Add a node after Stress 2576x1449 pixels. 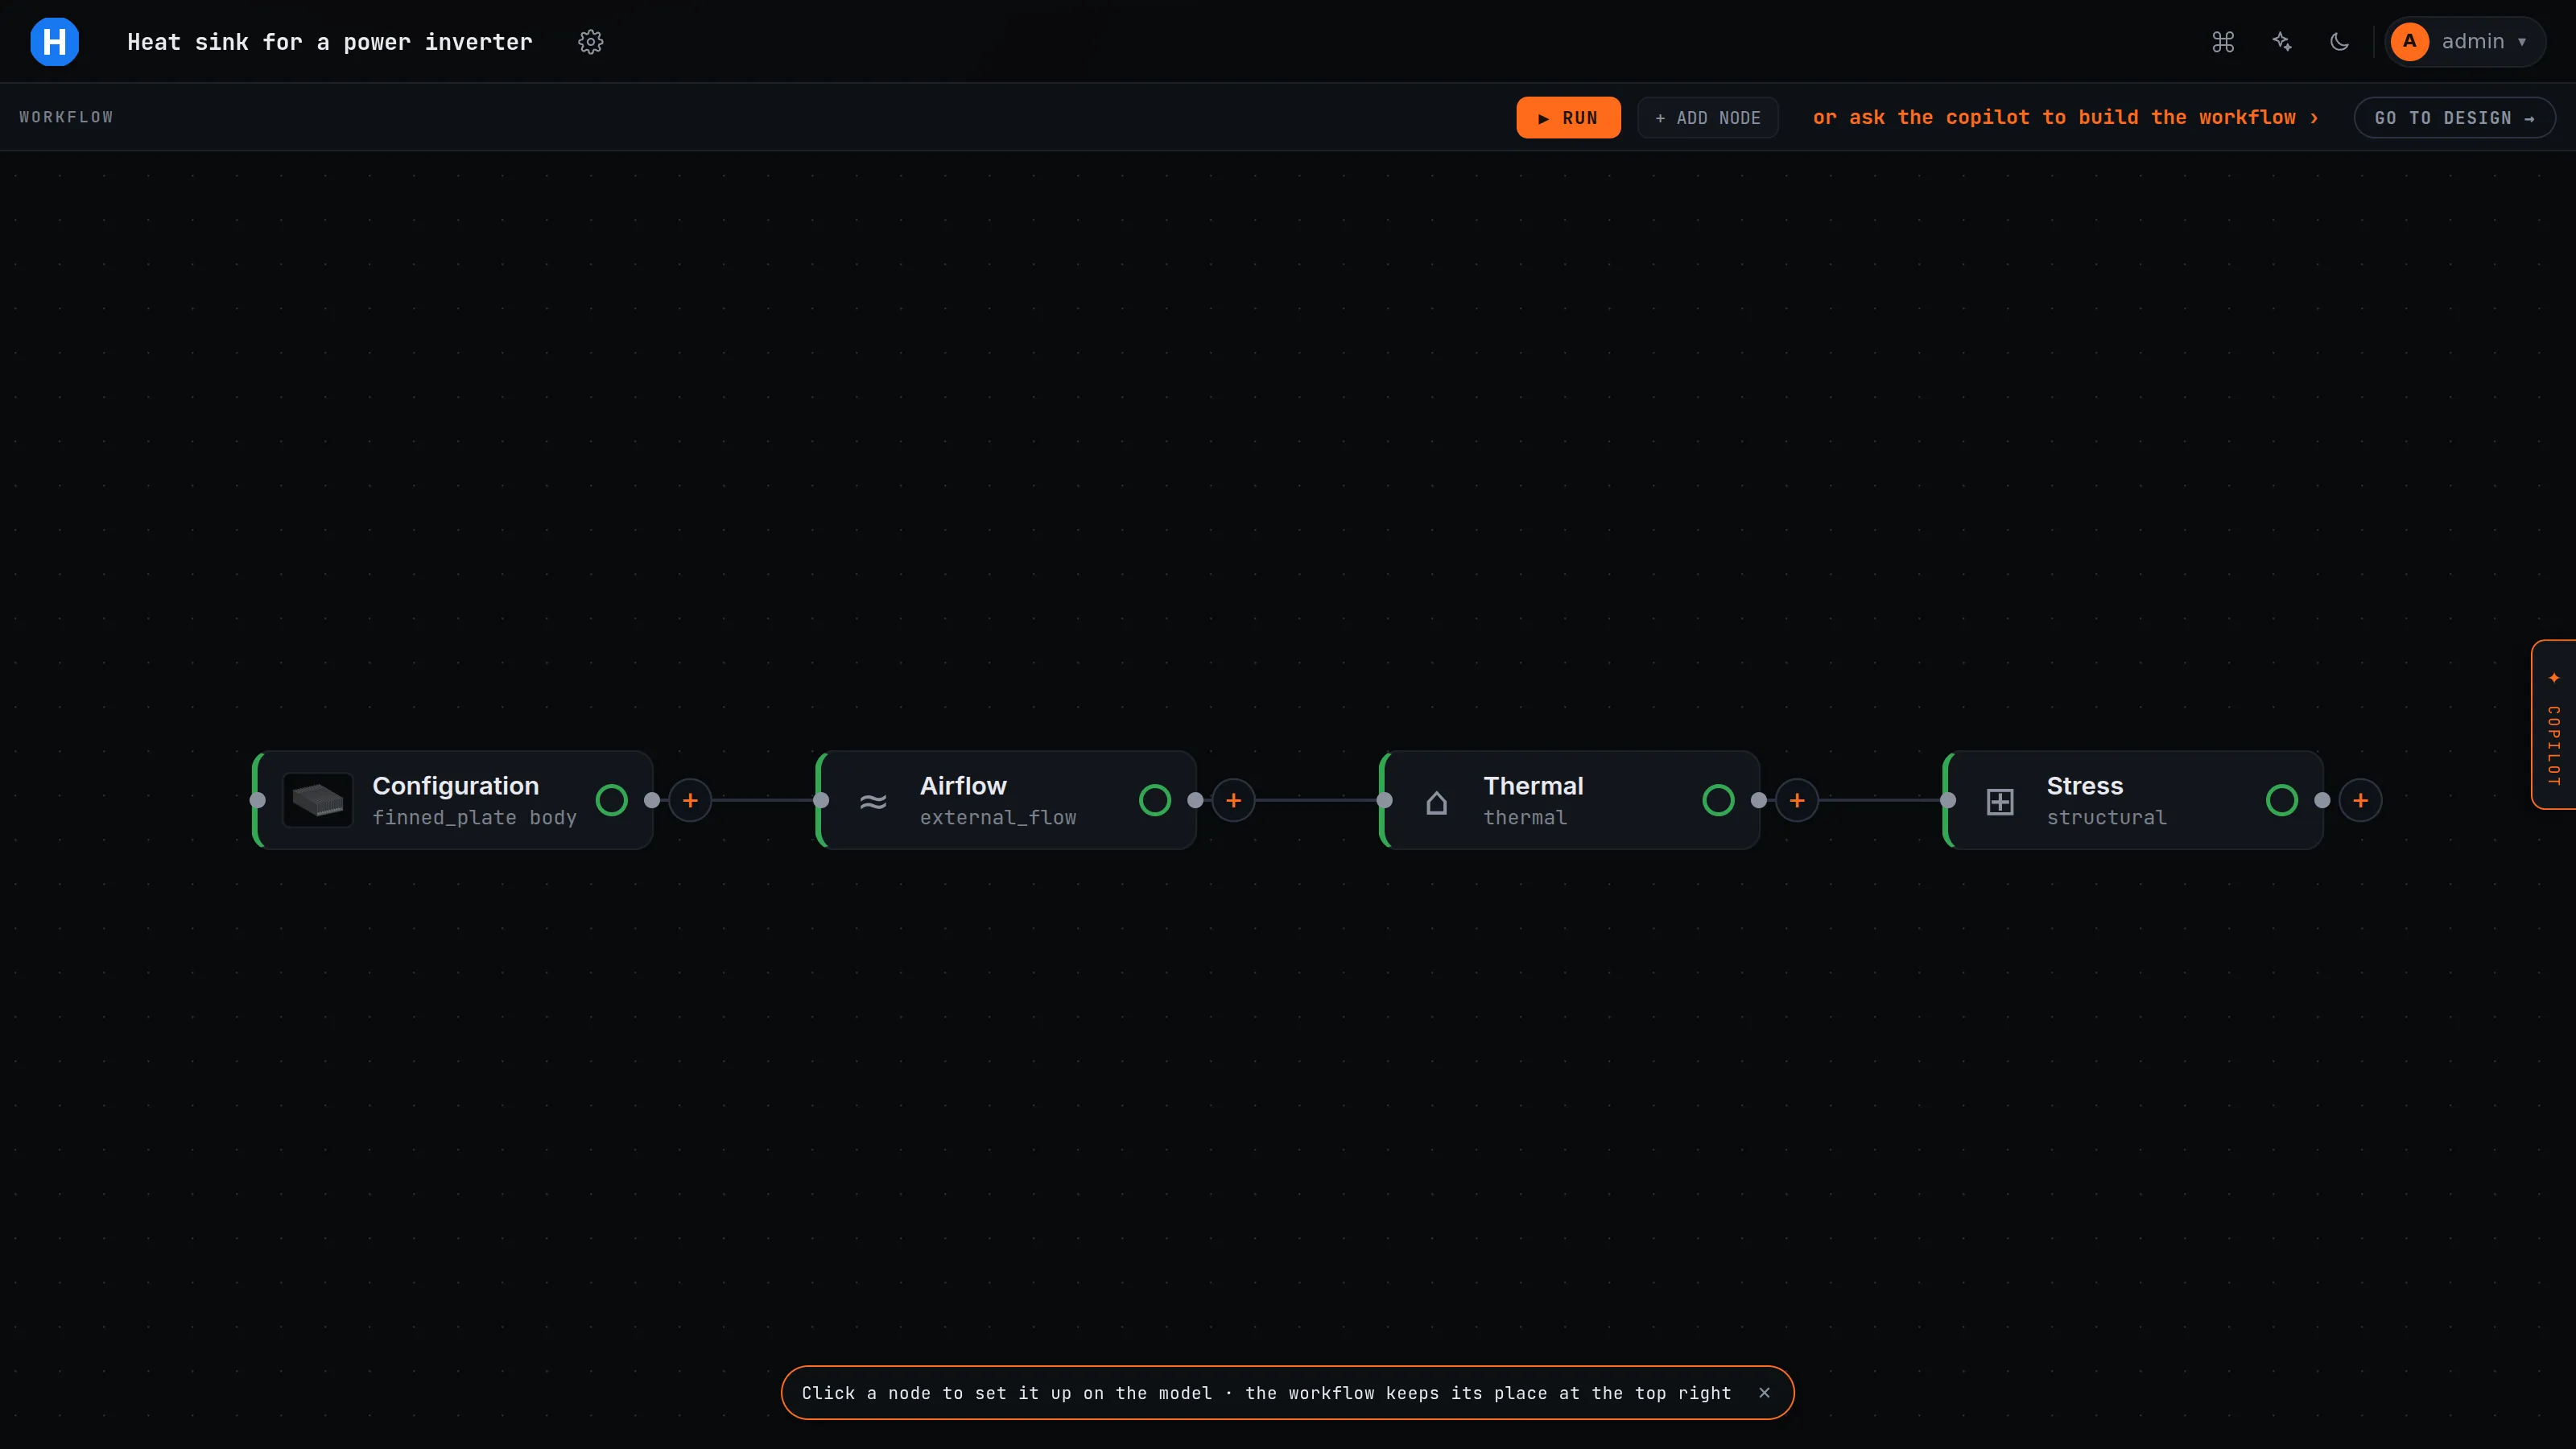coord(2360,800)
